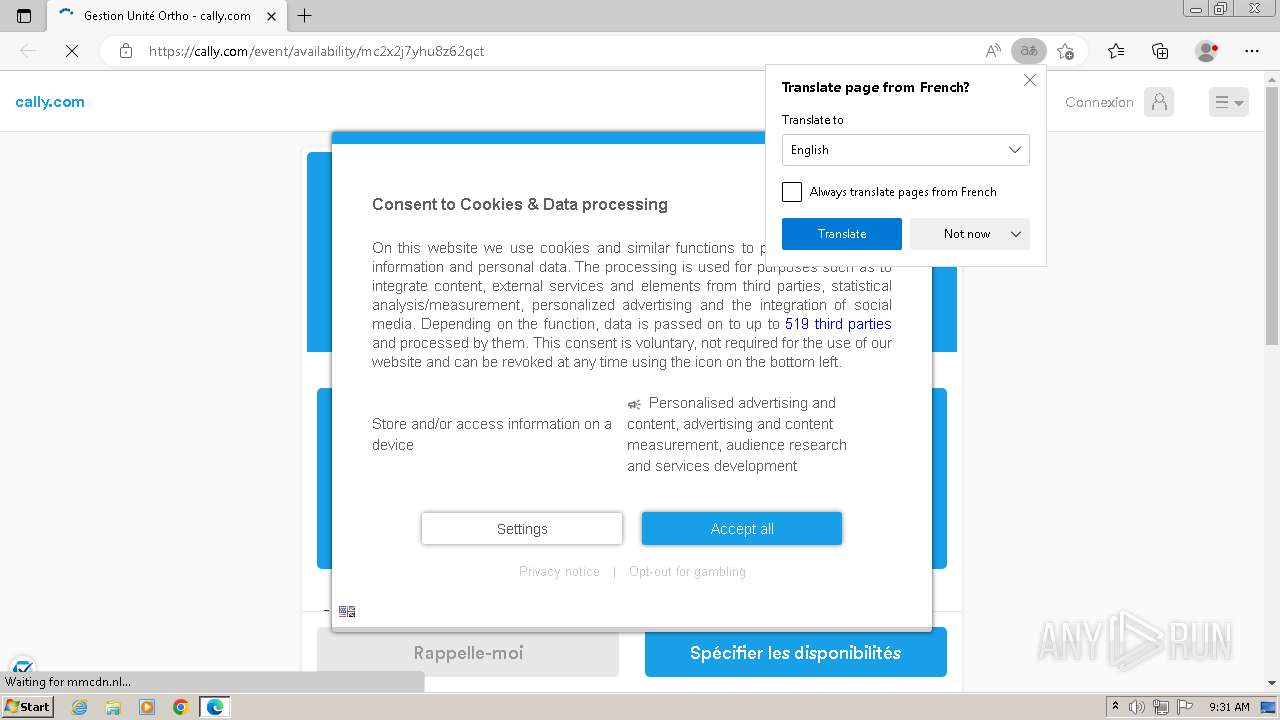Click the Rappelle-moi button
The width and height of the screenshot is (1280, 720).
[x=468, y=653]
